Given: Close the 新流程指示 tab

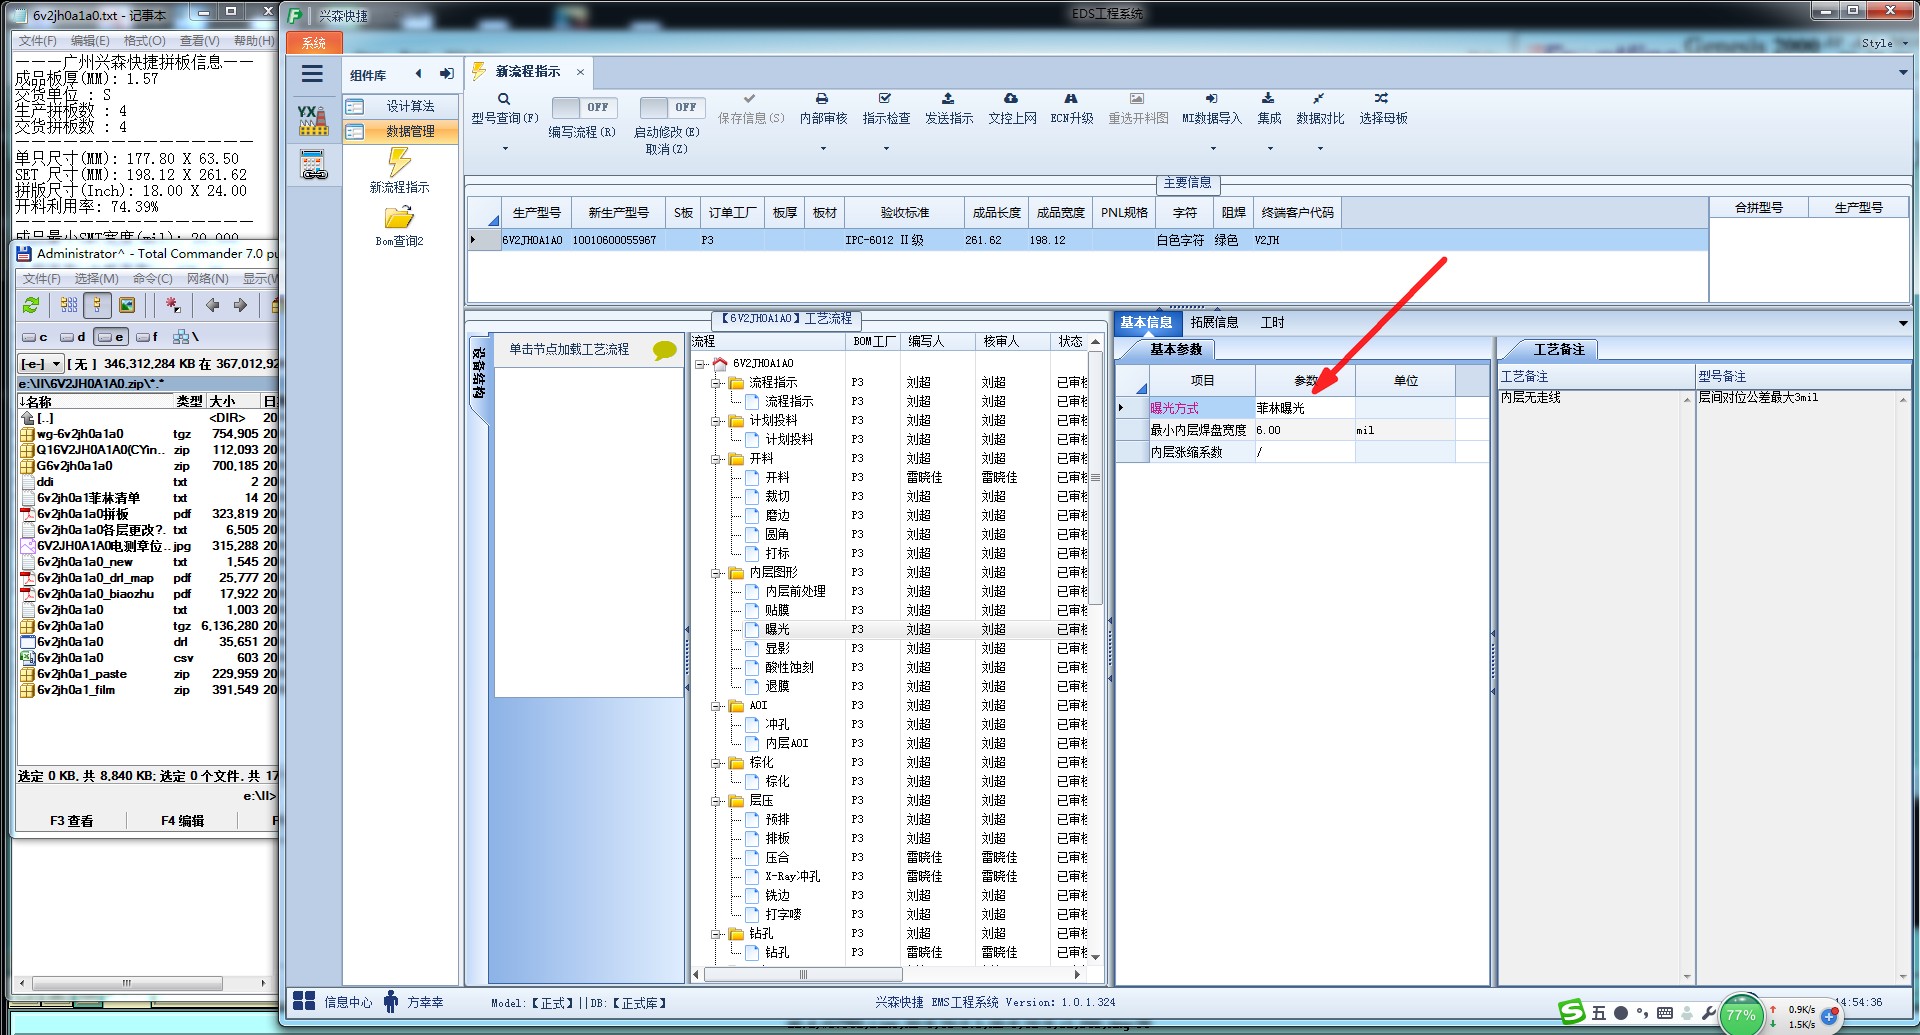Looking at the screenshot, I should click(580, 71).
